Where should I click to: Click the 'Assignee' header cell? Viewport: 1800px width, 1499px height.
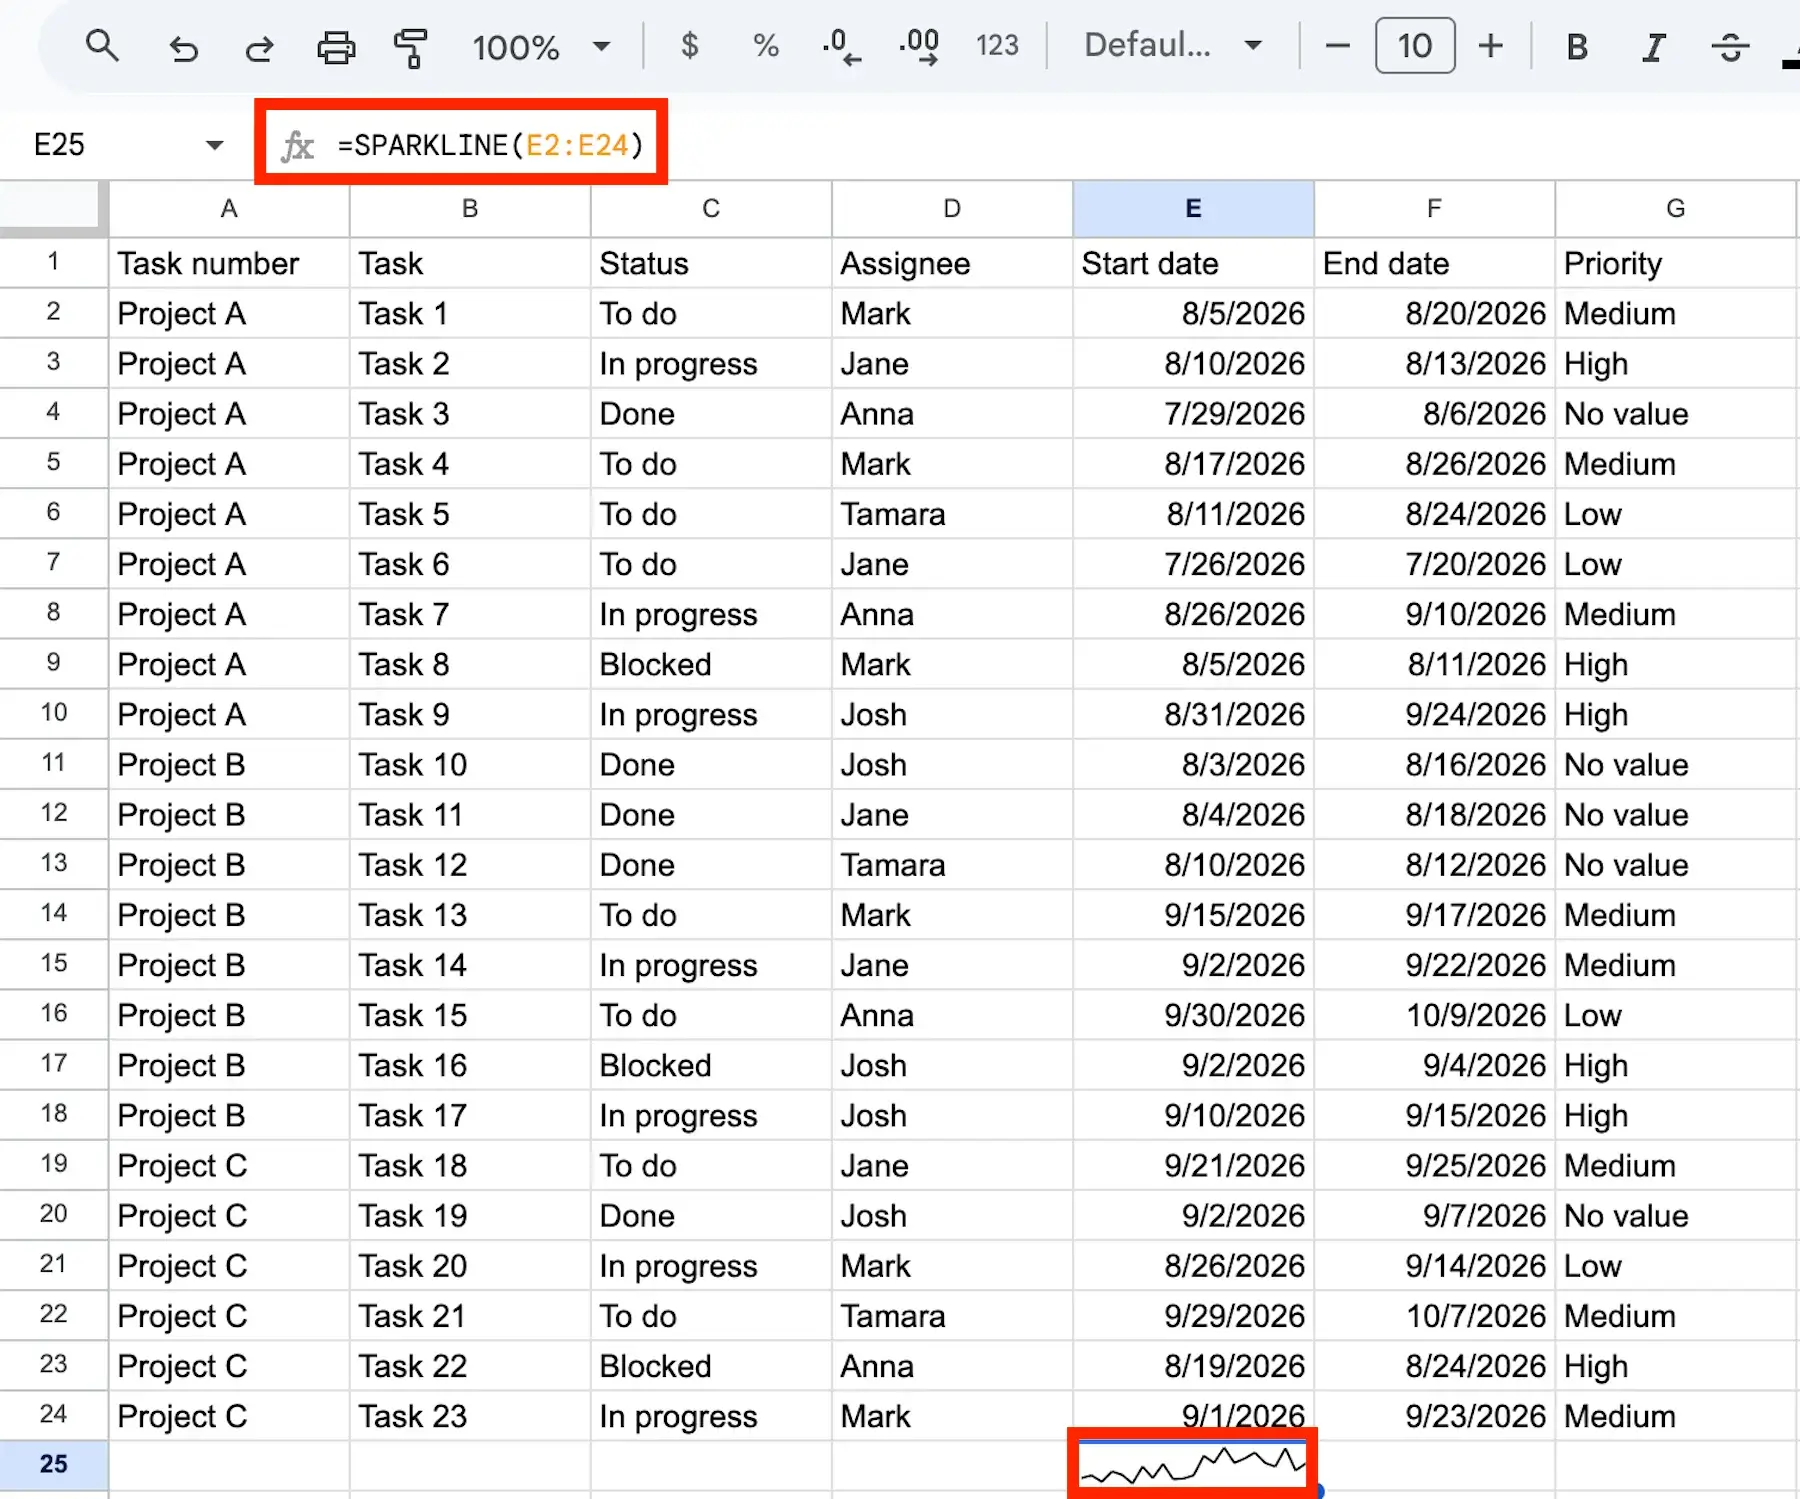coord(952,263)
